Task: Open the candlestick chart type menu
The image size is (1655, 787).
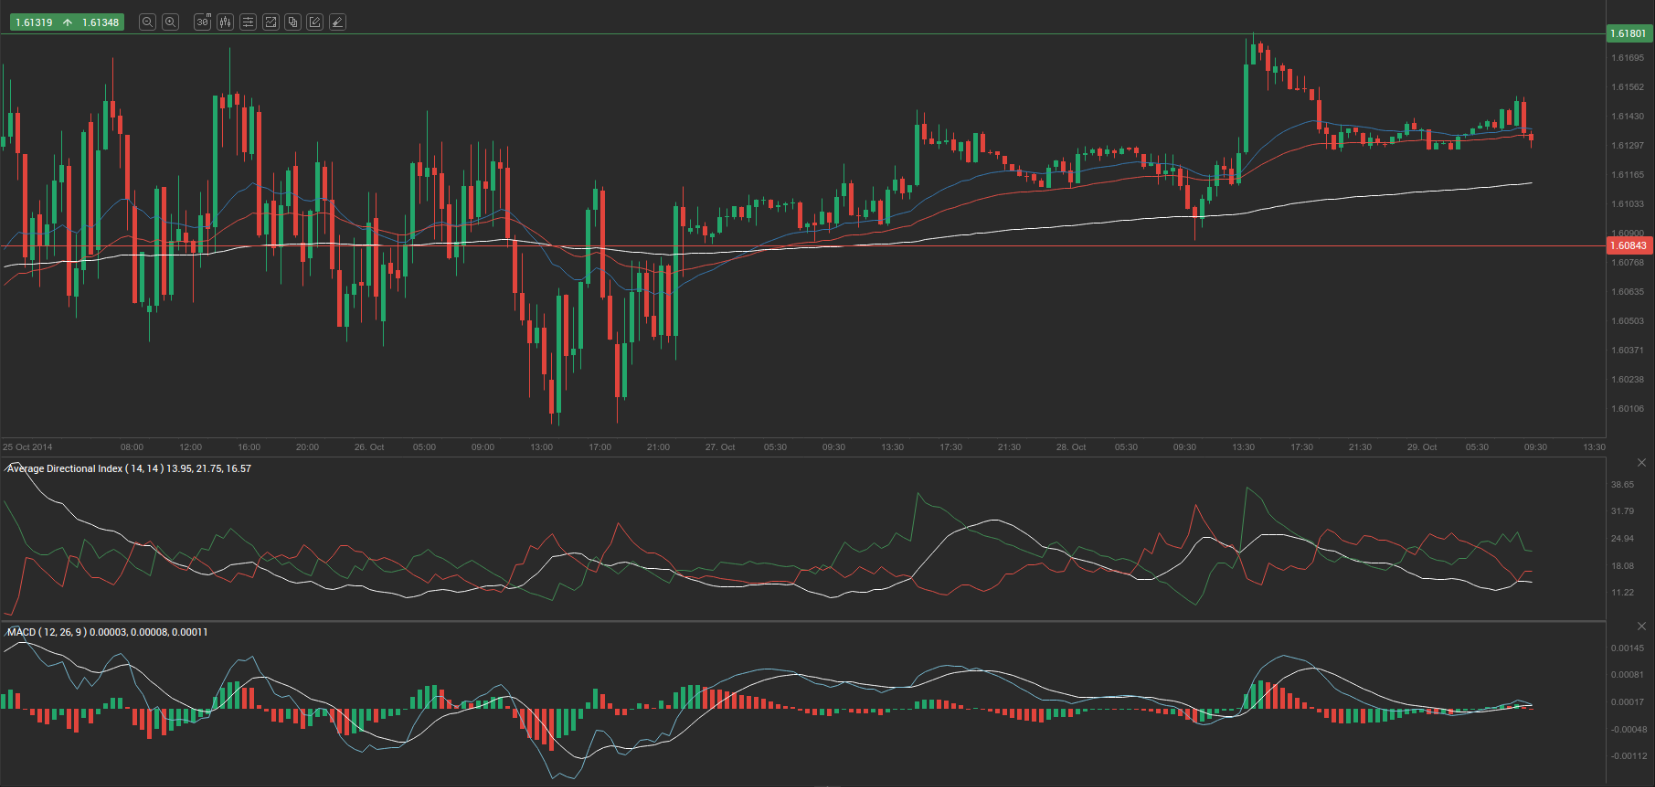Action: click(x=225, y=22)
